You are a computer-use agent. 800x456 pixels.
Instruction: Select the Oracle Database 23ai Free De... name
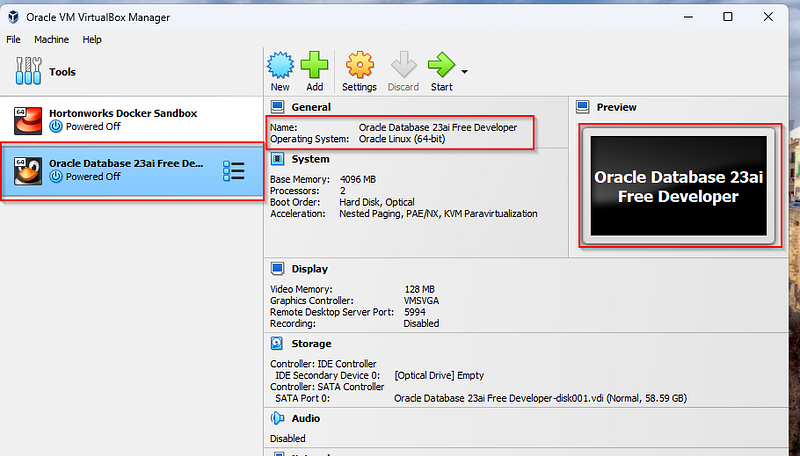[x=126, y=163]
